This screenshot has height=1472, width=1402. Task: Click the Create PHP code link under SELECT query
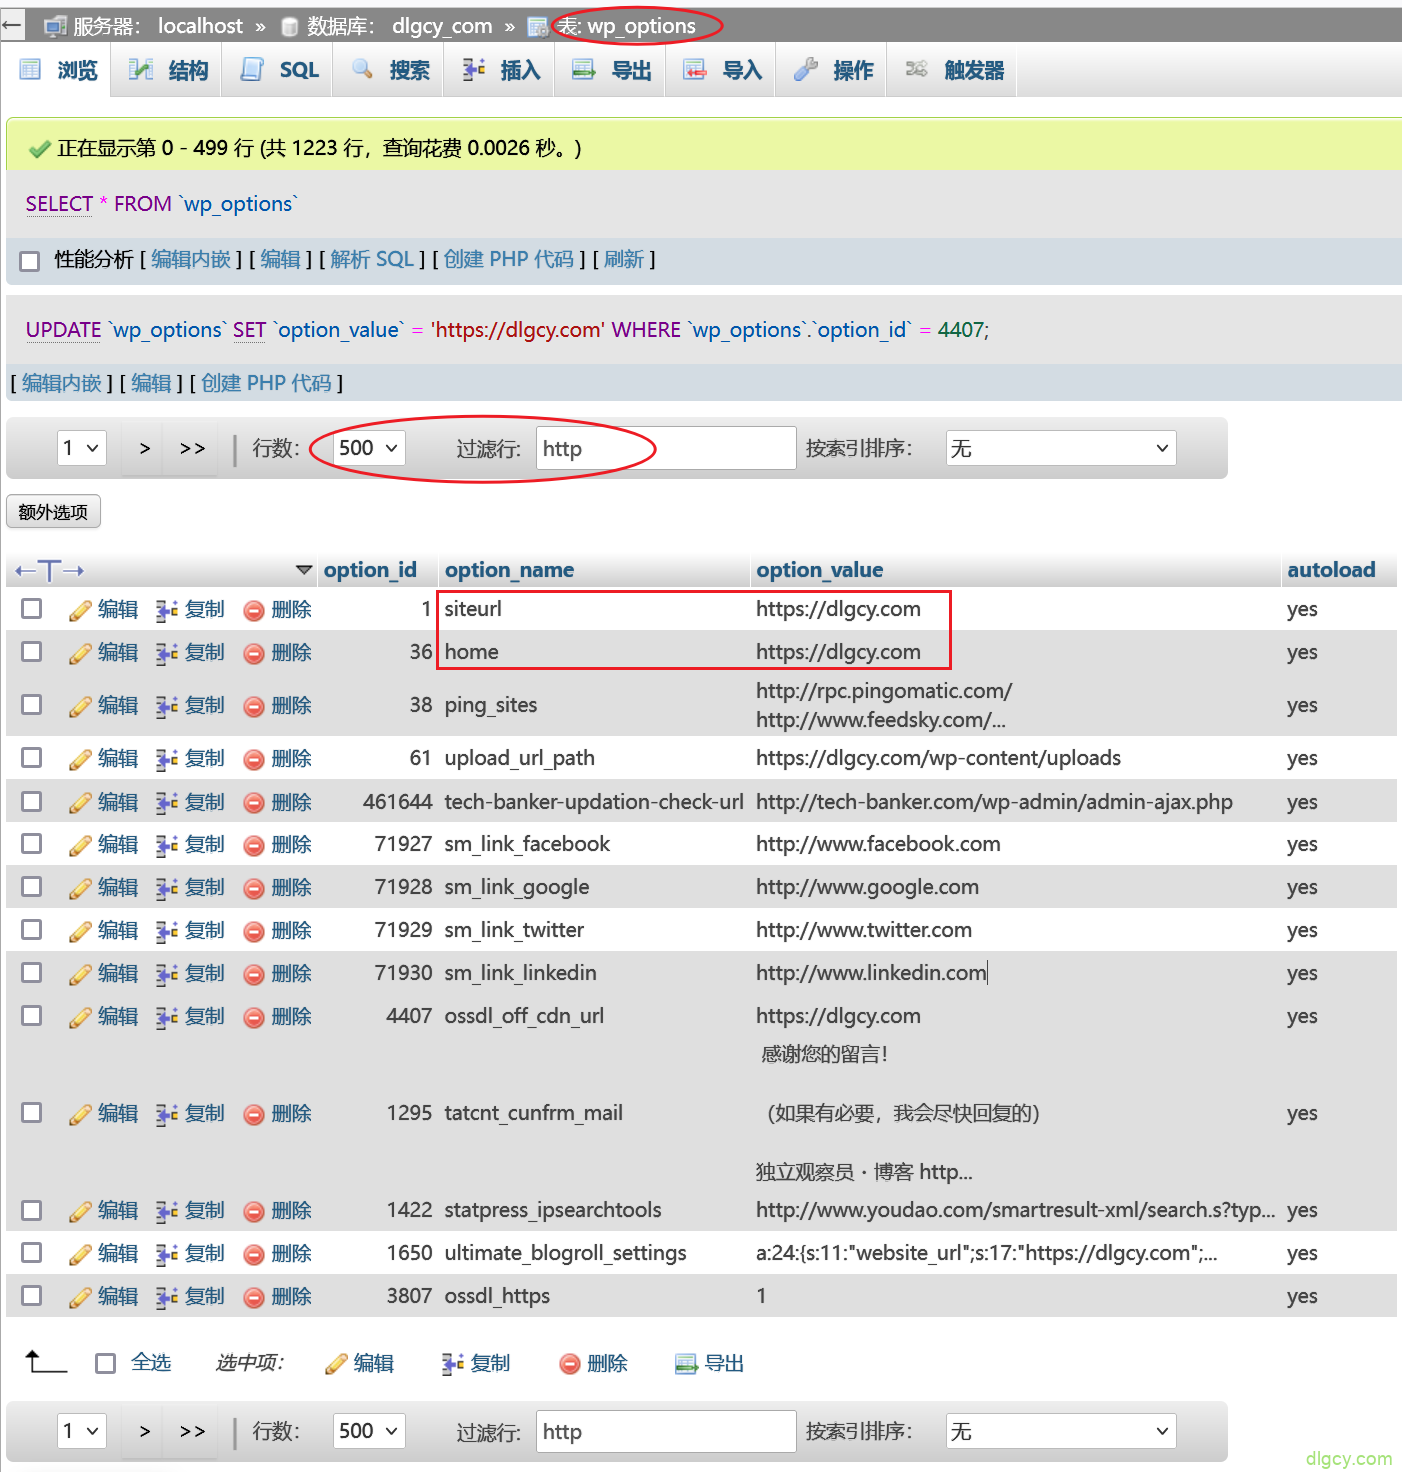(x=508, y=259)
